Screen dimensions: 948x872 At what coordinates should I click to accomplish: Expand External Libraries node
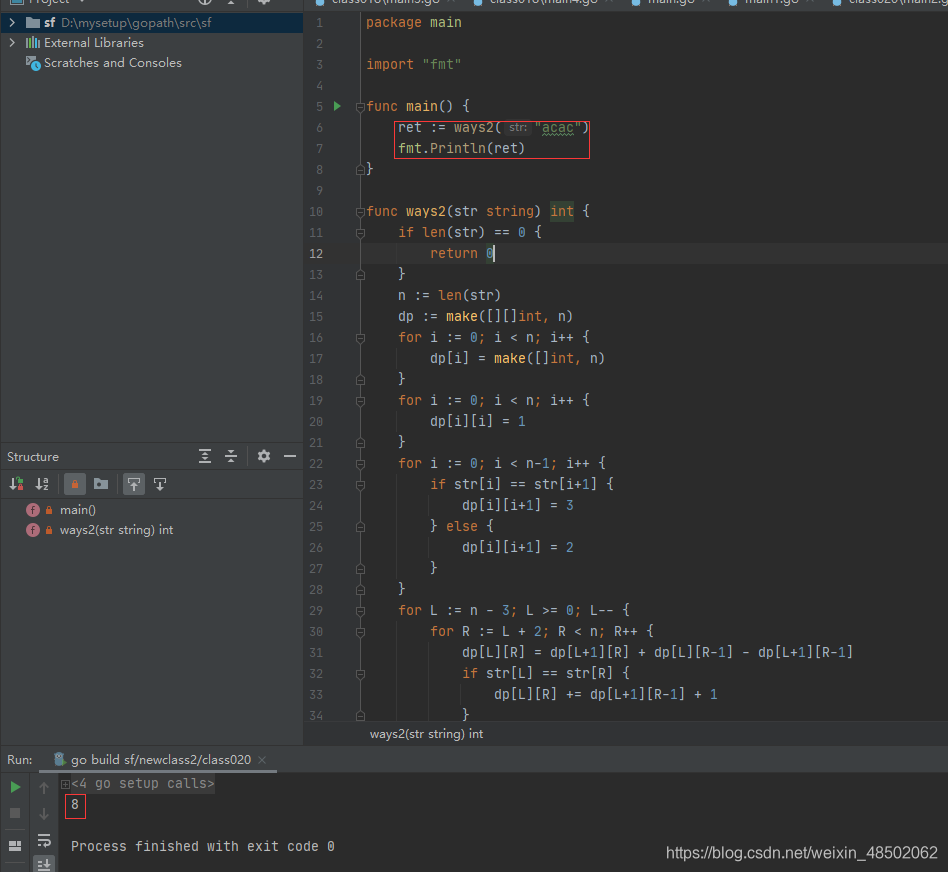pos(11,43)
